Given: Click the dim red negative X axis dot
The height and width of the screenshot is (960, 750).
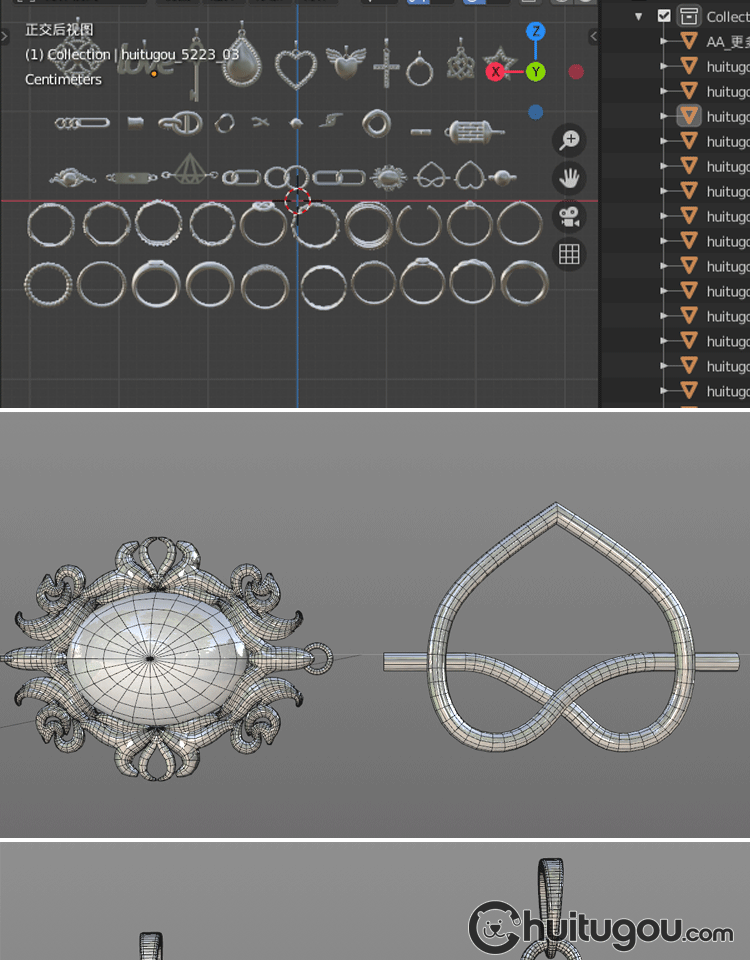Looking at the screenshot, I should click(x=576, y=72).
